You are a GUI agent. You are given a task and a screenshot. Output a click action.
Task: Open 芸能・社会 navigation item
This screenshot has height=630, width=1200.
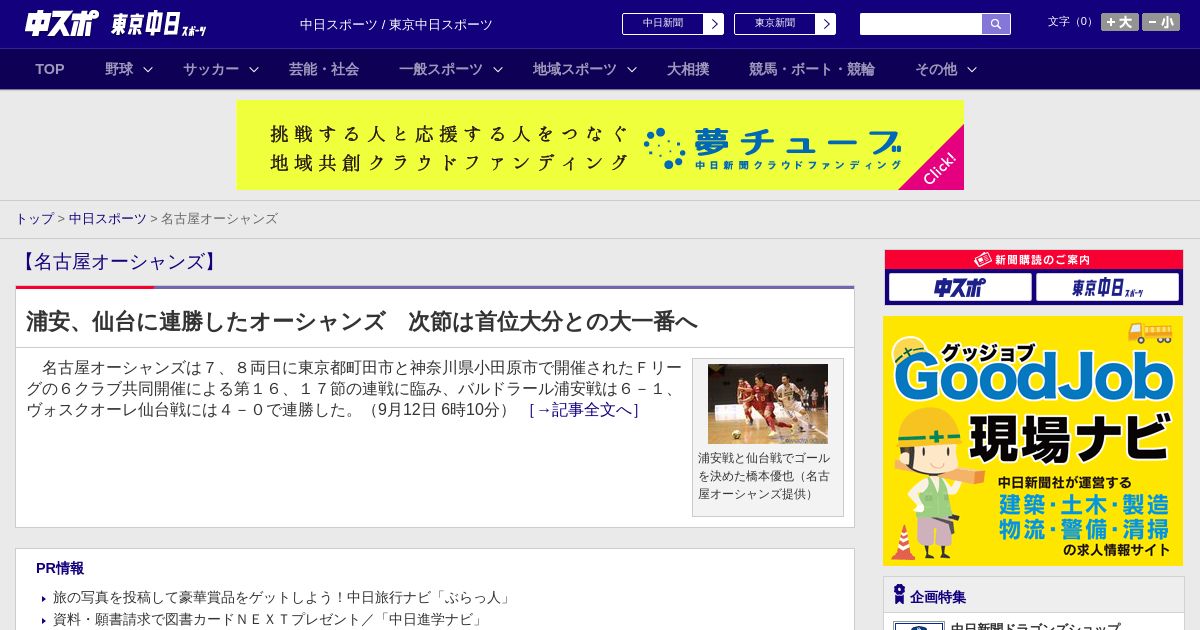tap(324, 69)
